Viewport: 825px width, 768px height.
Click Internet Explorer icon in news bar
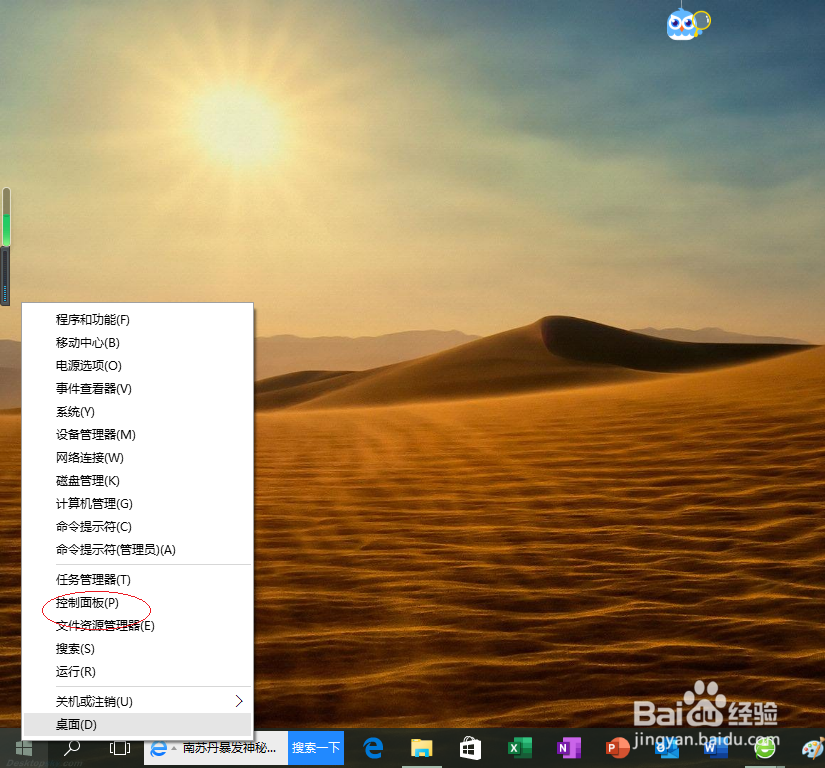pos(158,748)
